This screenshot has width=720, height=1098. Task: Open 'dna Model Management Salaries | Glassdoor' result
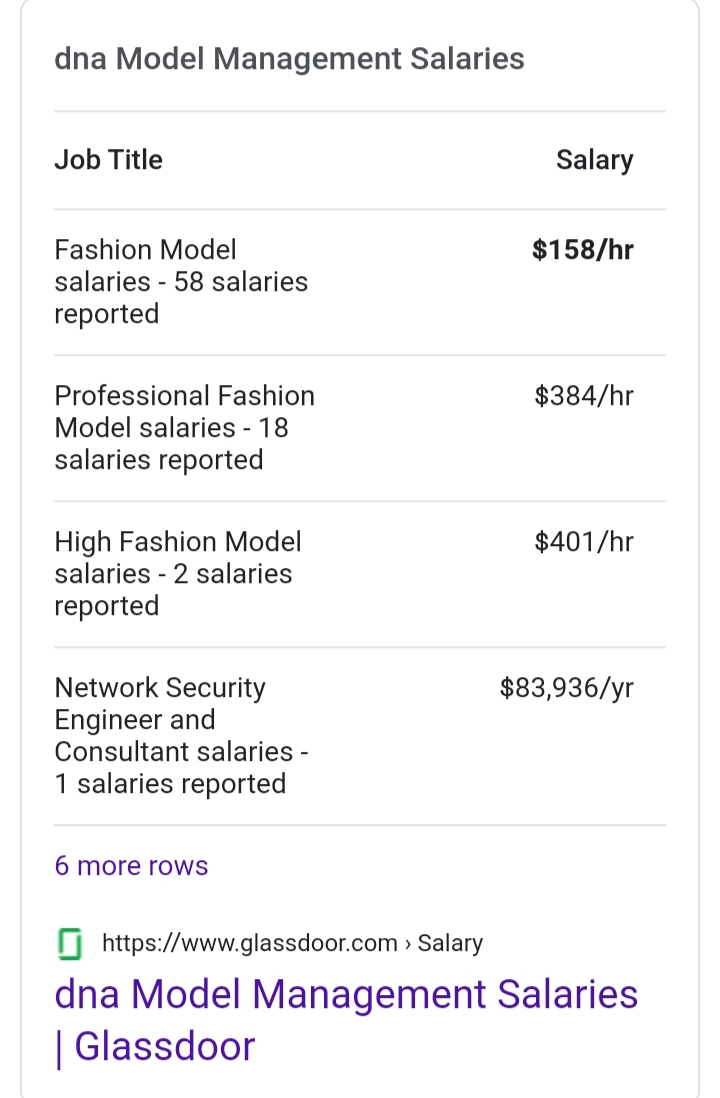click(346, 1020)
